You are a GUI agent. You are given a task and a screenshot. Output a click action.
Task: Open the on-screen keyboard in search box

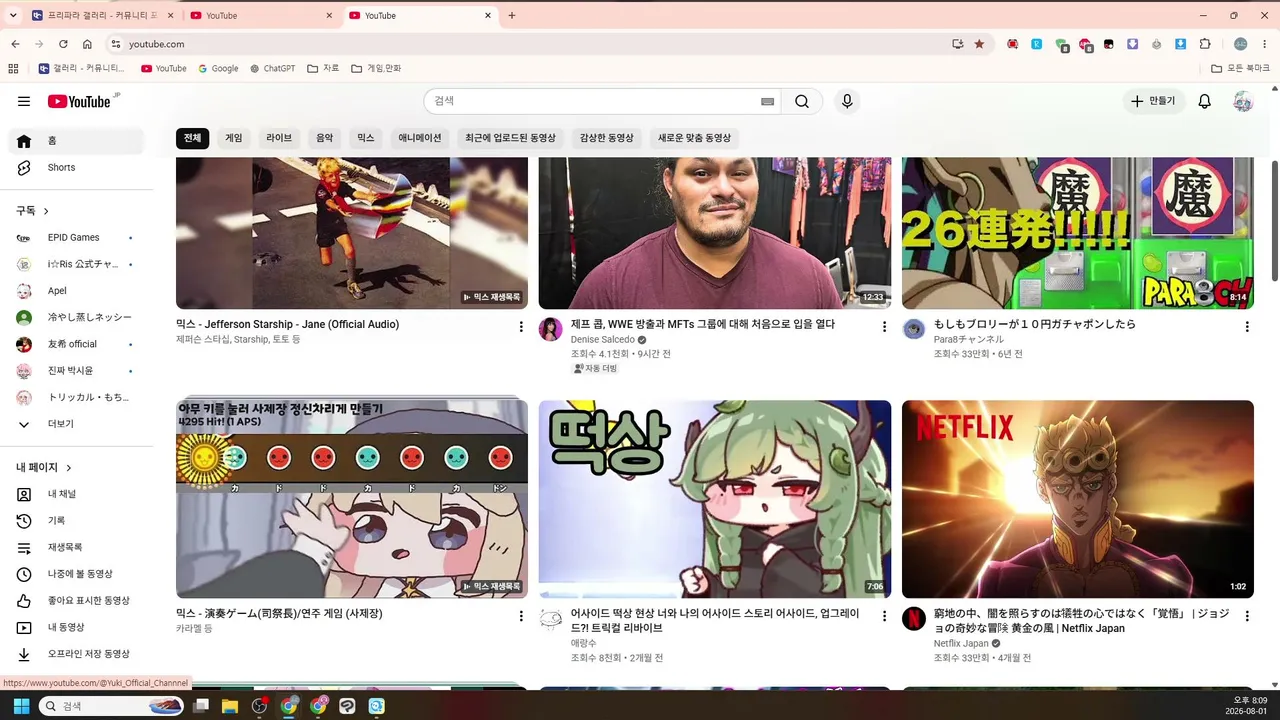(x=767, y=101)
